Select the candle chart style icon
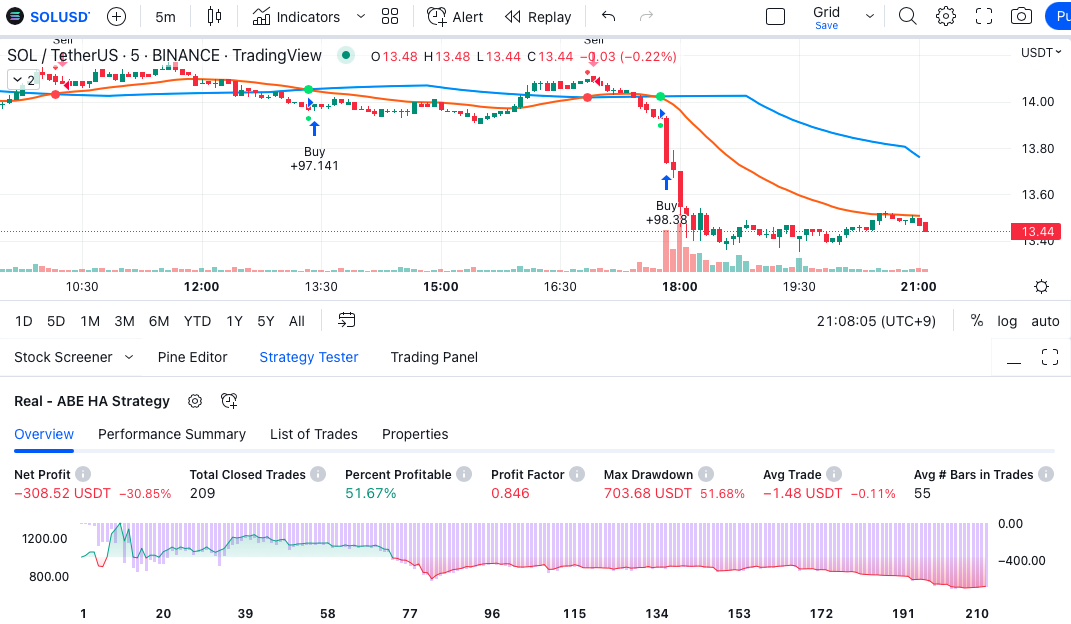The width and height of the screenshot is (1071, 624). [214, 16]
